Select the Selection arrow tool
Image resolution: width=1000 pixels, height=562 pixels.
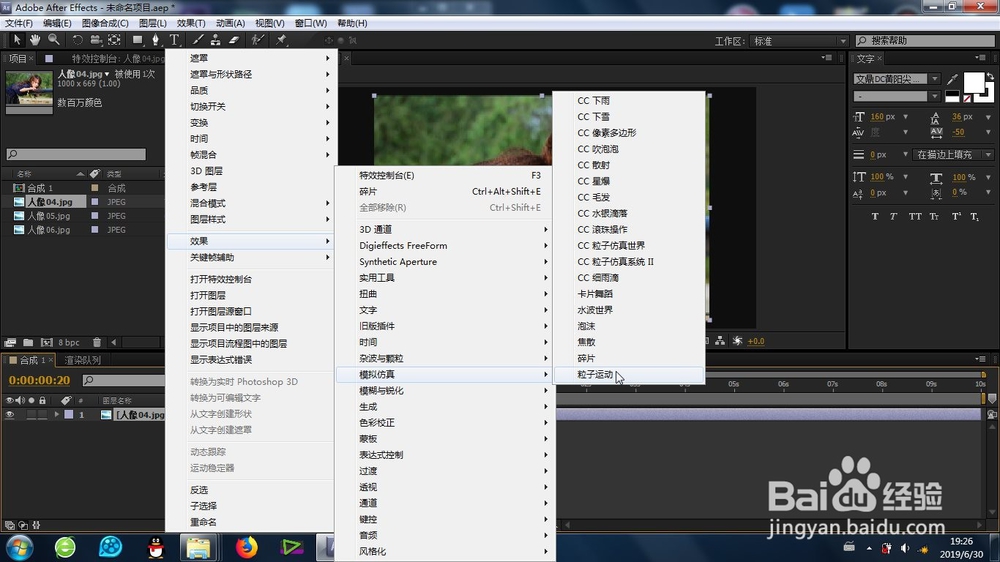pos(17,40)
